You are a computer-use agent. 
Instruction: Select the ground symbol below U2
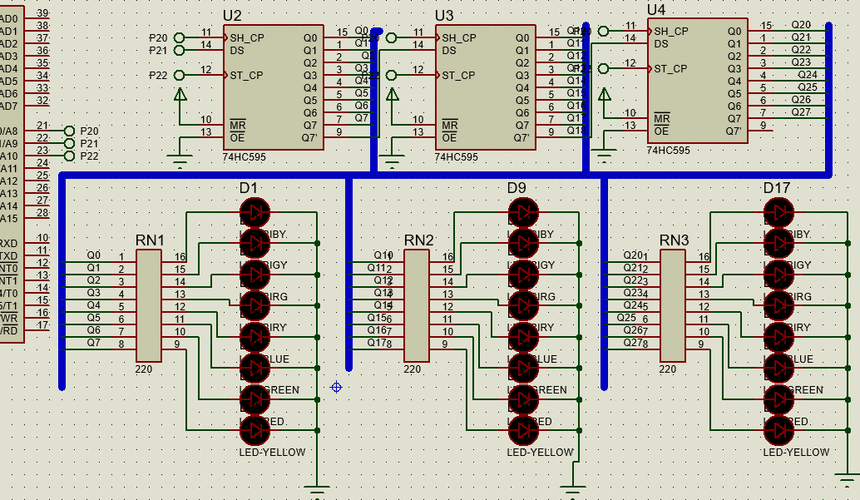pyautogui.click(x=180, y=158)
